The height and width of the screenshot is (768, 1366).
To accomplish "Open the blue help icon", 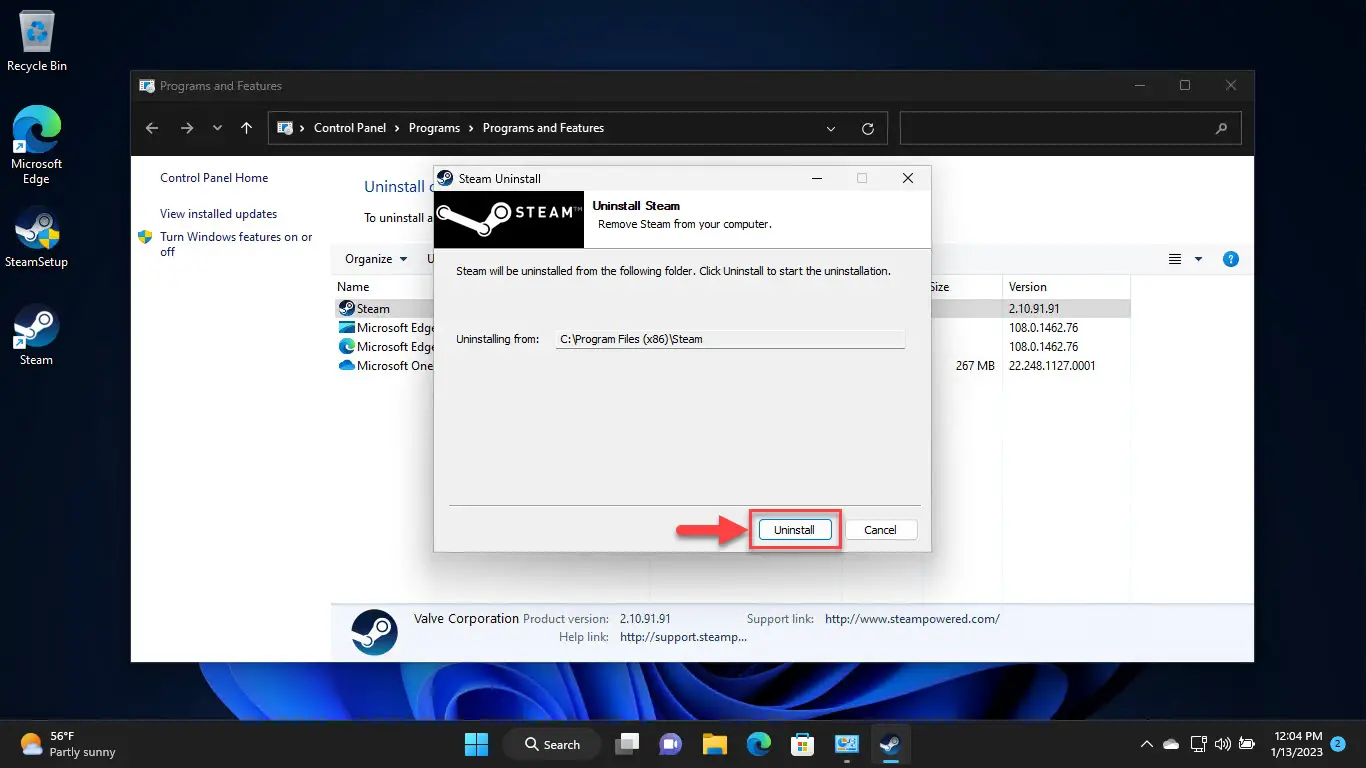I will click(x=1231, y=259).
